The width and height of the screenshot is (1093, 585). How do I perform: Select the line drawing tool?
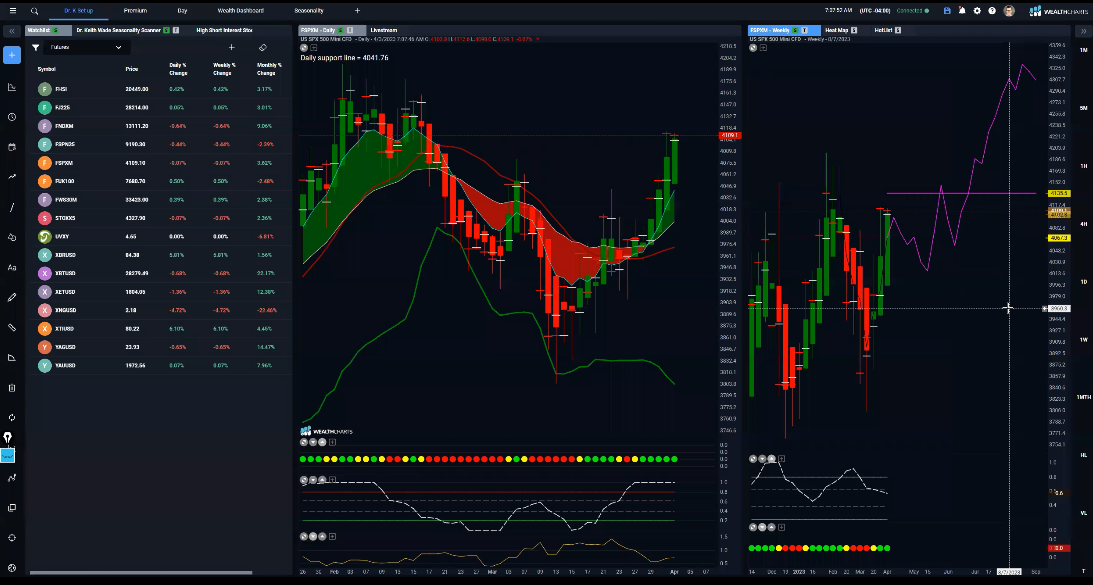point(12,207)
